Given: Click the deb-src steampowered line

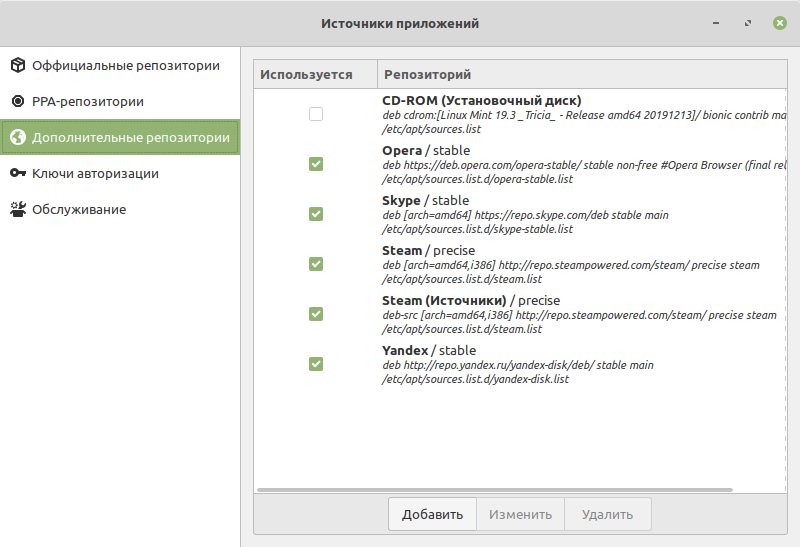Looking at the screenshot, I should (580, 315).
